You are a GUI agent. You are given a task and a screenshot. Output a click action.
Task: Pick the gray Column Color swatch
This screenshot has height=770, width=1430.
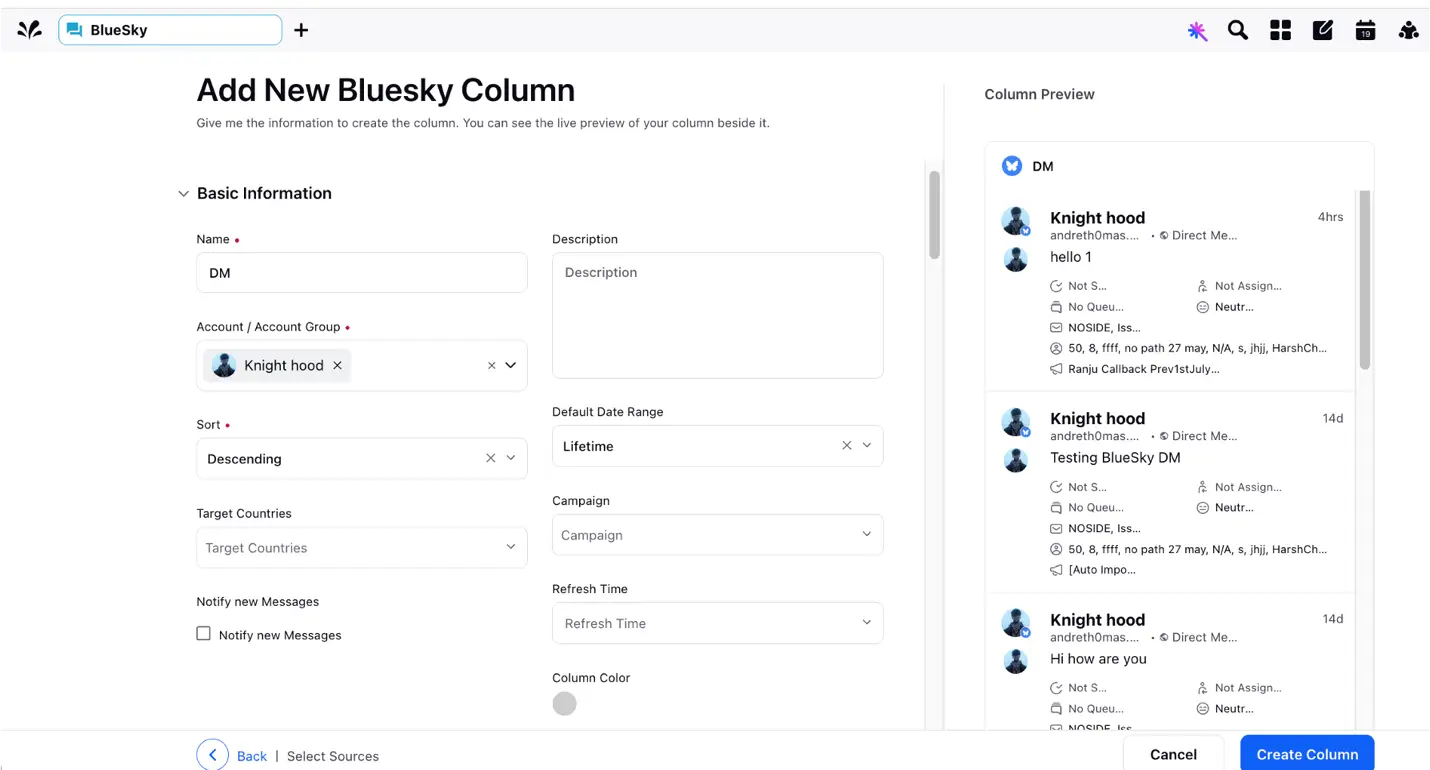point(565,704)
